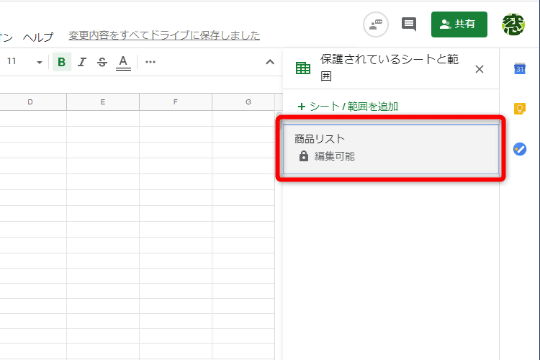
Task: Collapse the menus with the up chevron
Action: [x=270, y=62]
